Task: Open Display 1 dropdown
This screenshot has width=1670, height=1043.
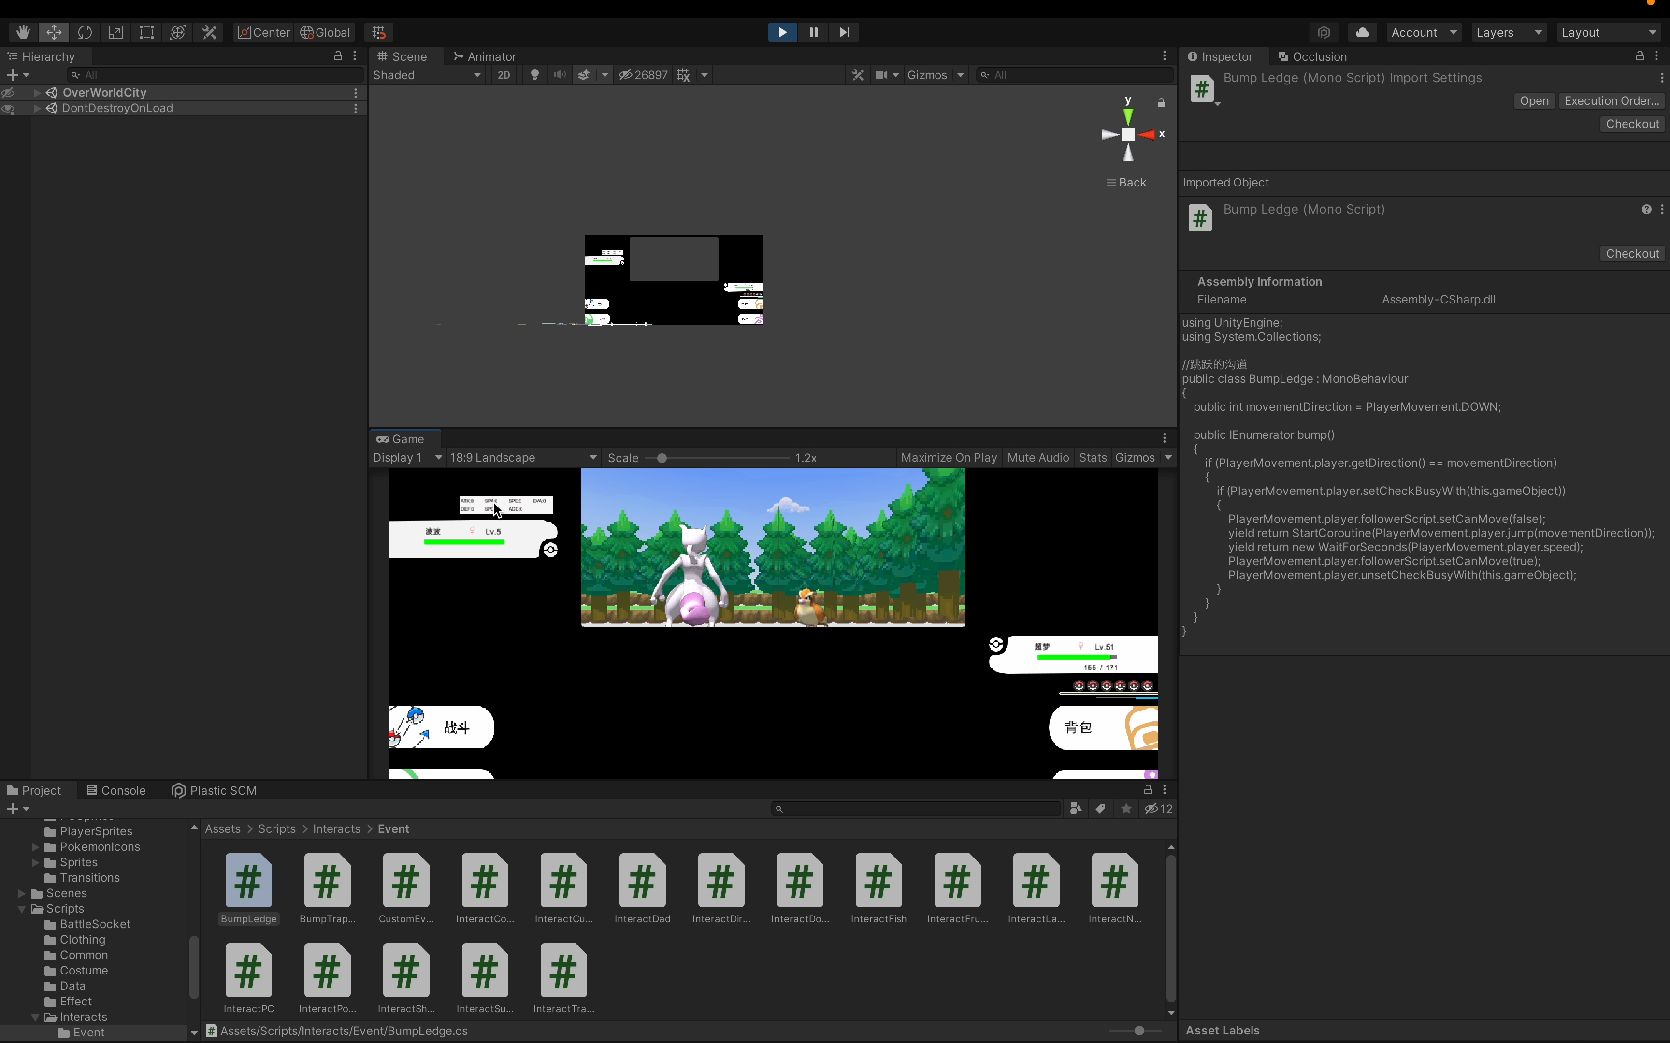Action: (407, 458)
